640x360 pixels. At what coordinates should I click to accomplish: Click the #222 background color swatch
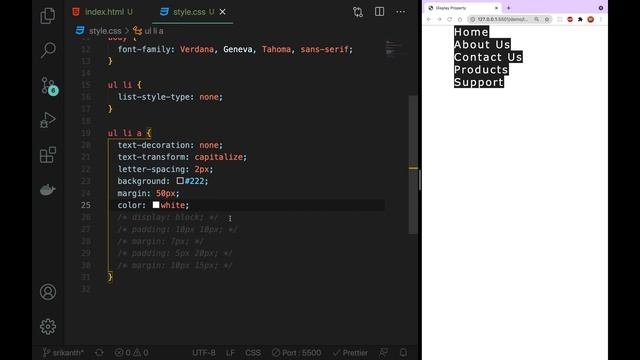coord(180,180)
